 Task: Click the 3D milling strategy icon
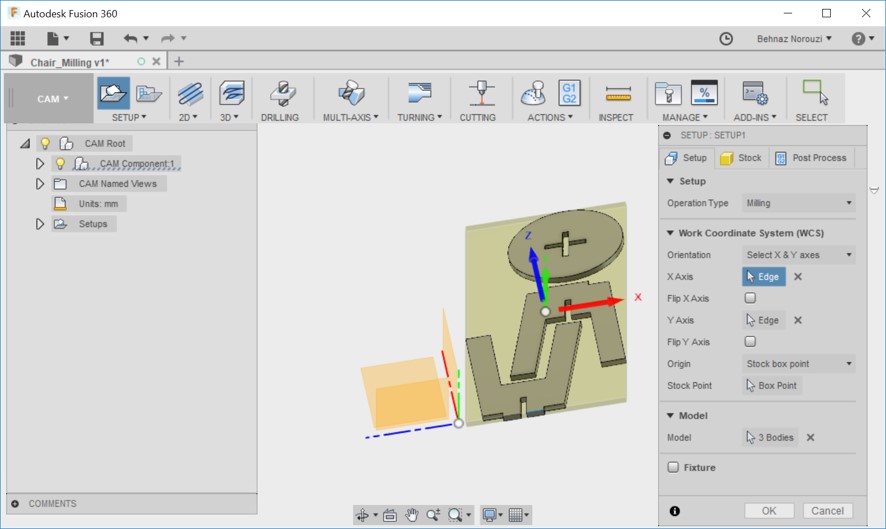[232, 93]
